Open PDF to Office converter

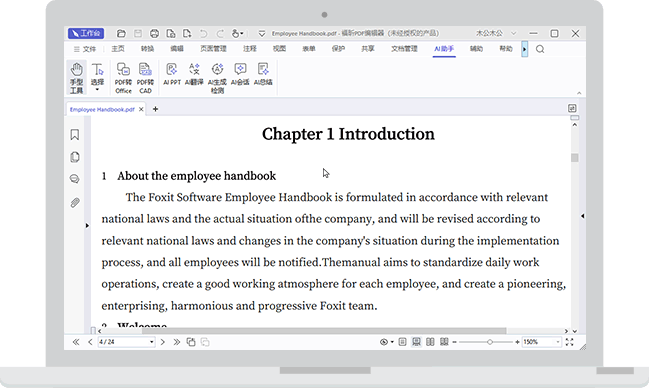pyautogui.click(x=123, y=77)
